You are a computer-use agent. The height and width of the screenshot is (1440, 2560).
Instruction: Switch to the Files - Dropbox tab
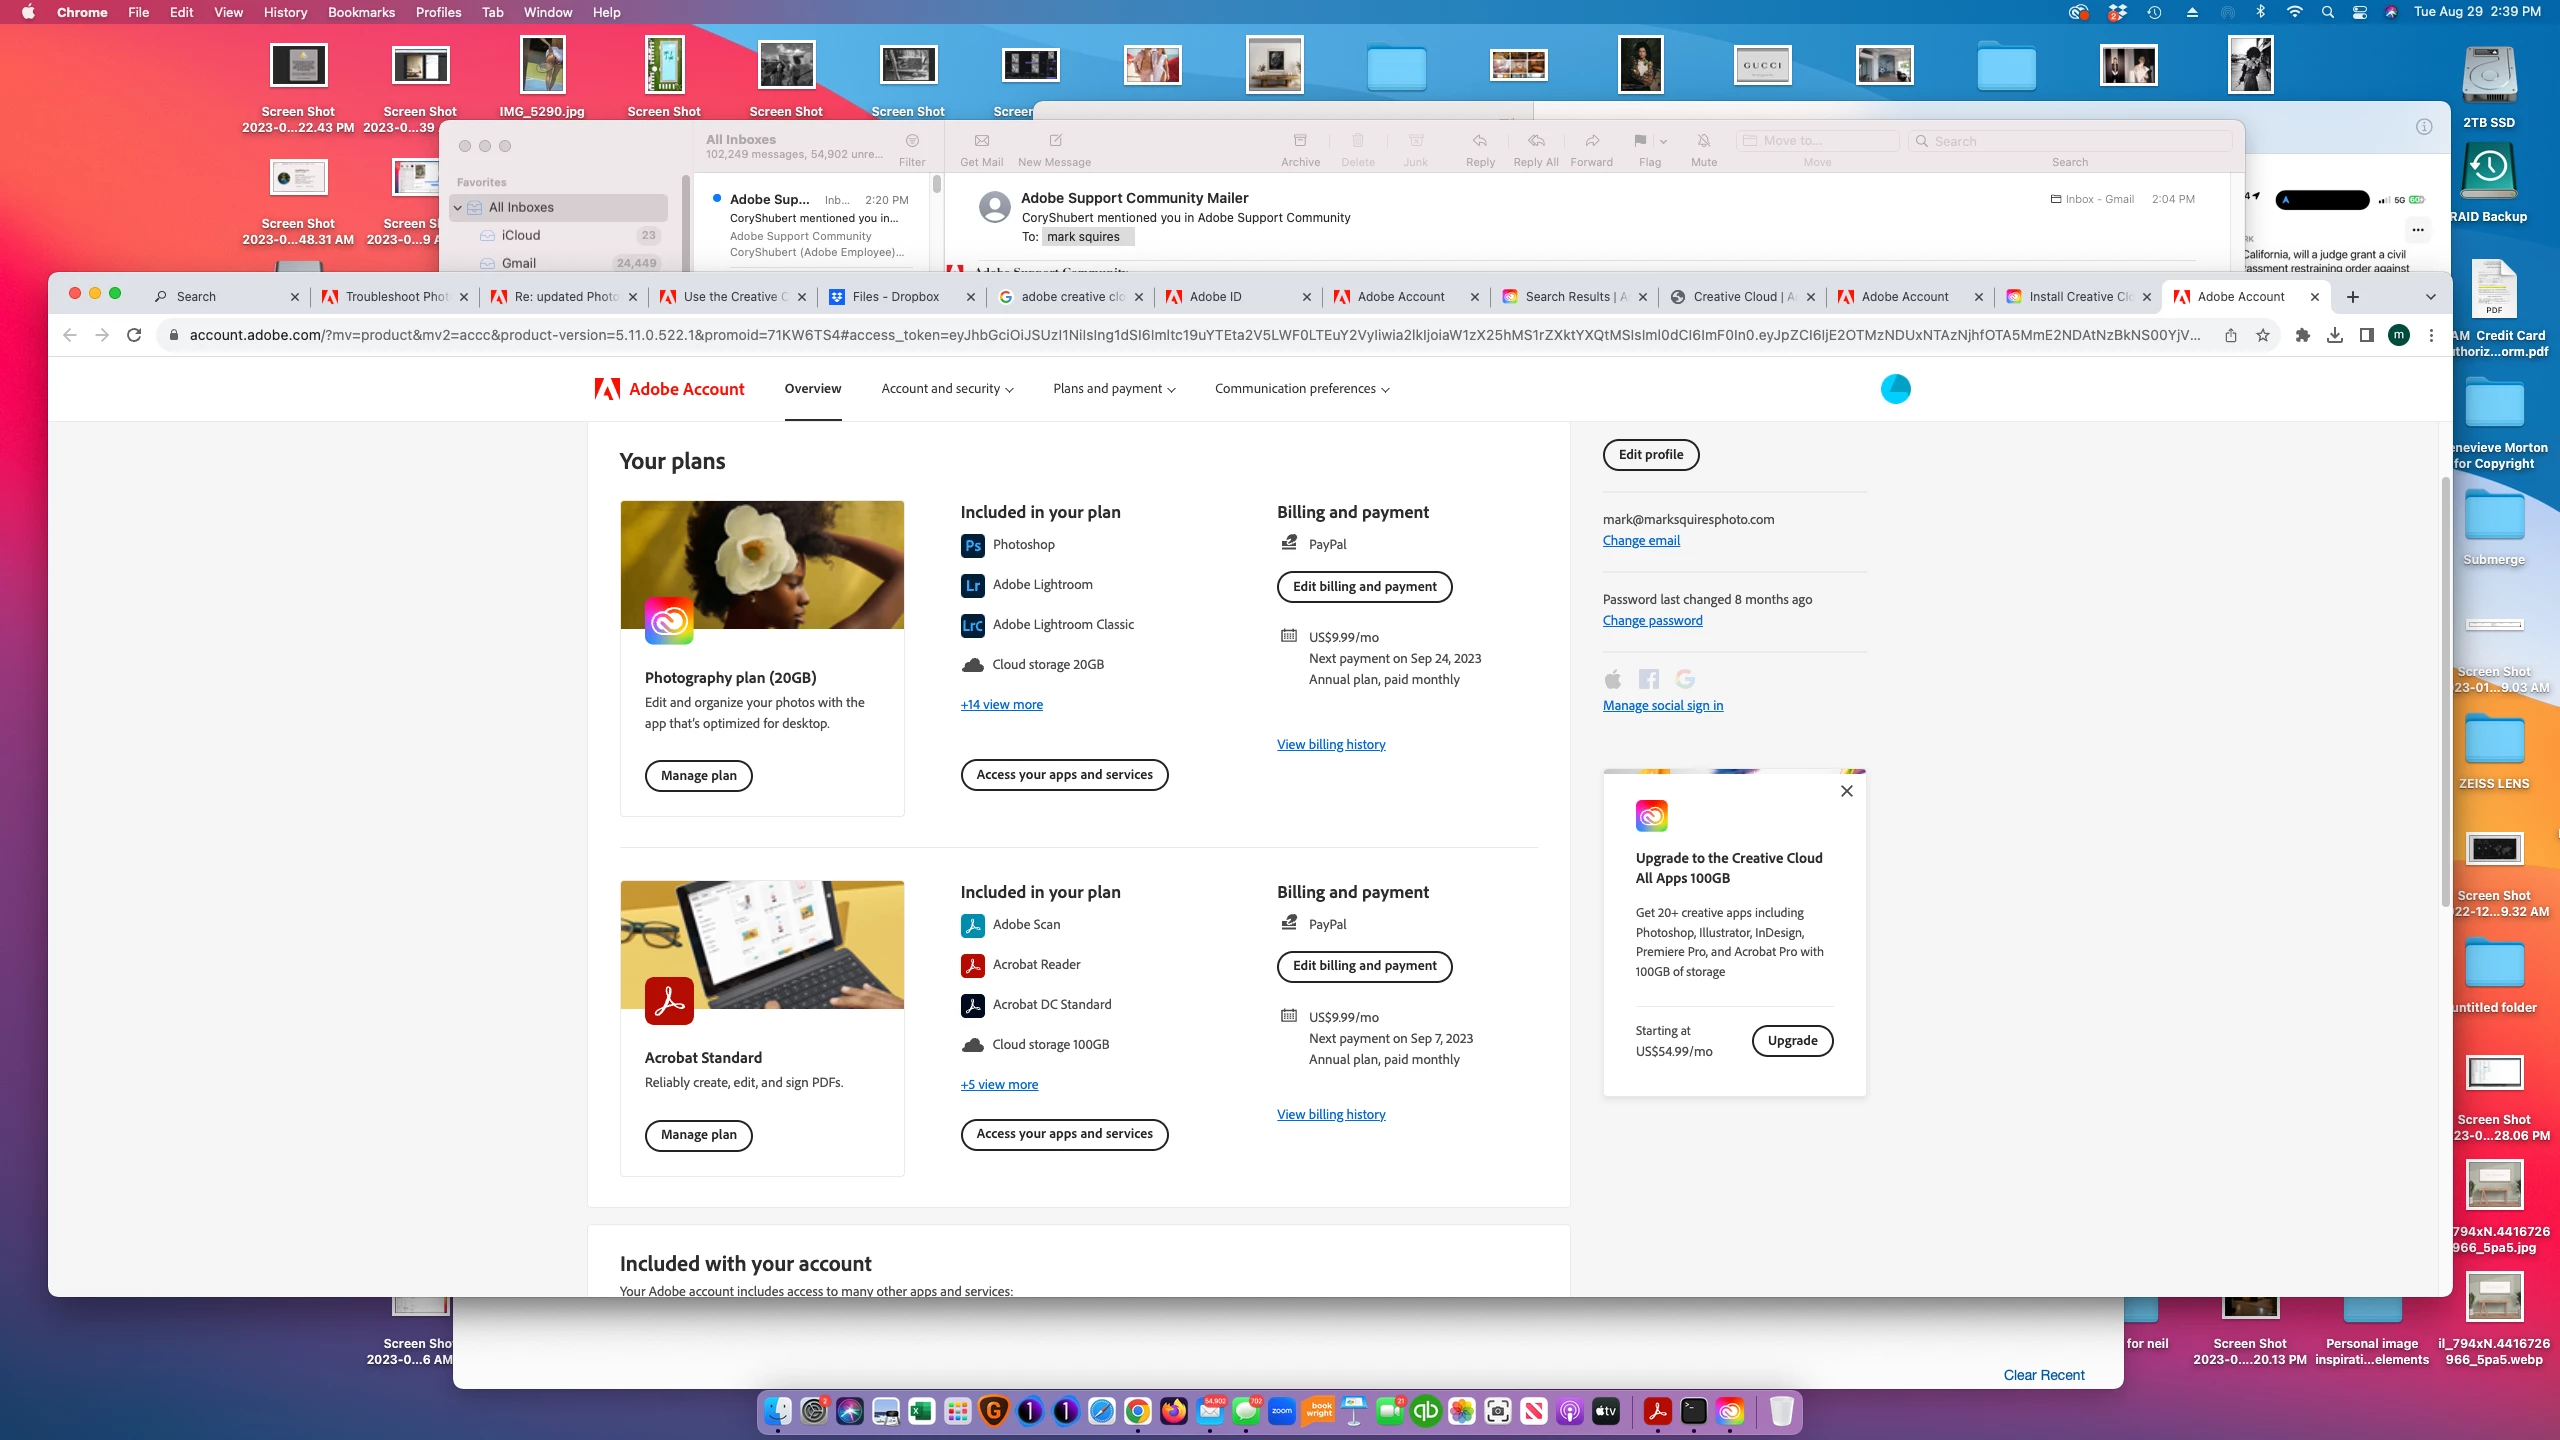tap(895, 297)
